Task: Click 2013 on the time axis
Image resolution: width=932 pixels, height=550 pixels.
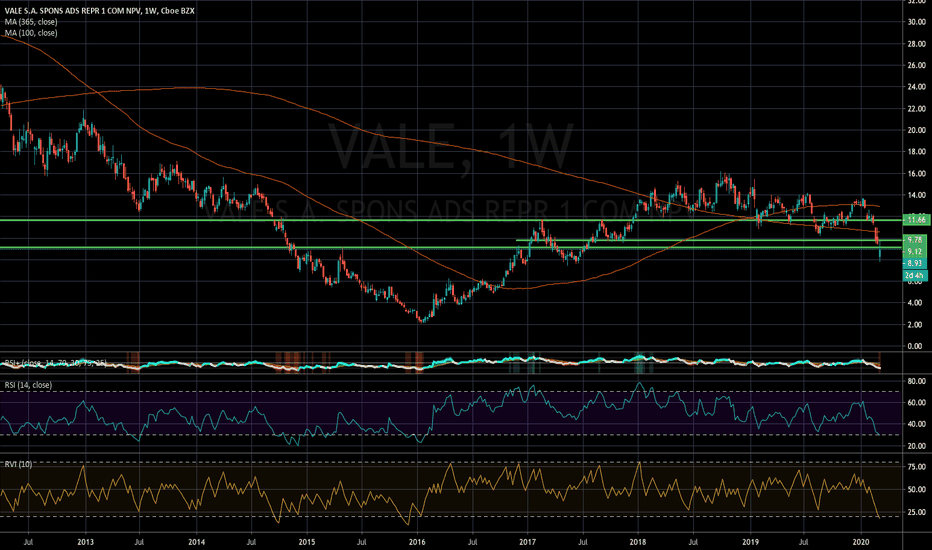Action: (85, 542)
